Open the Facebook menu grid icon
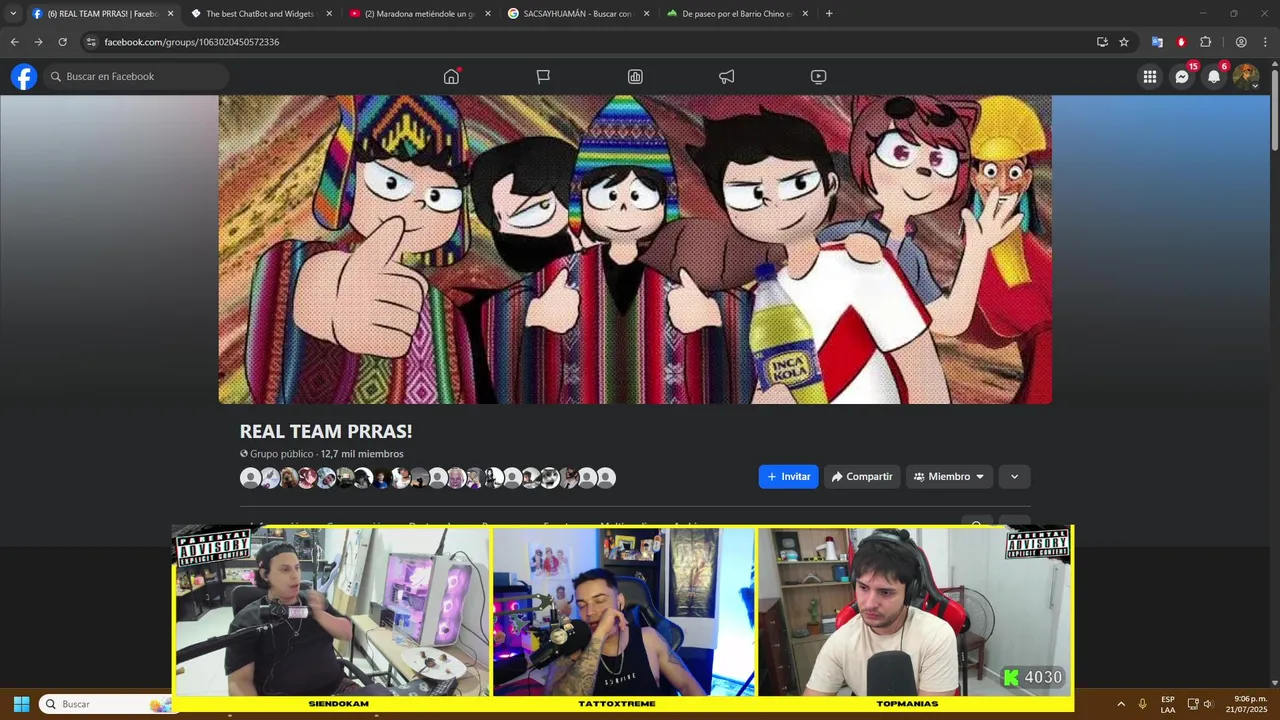1280x720 pixels. pyautogui.click(x=1150, y=77)
